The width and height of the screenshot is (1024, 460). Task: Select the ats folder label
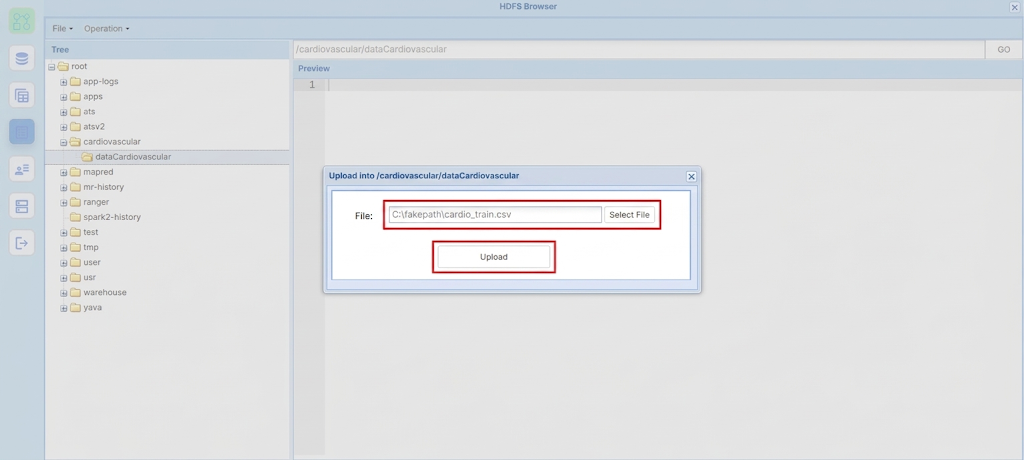click(x=89, y=111)
